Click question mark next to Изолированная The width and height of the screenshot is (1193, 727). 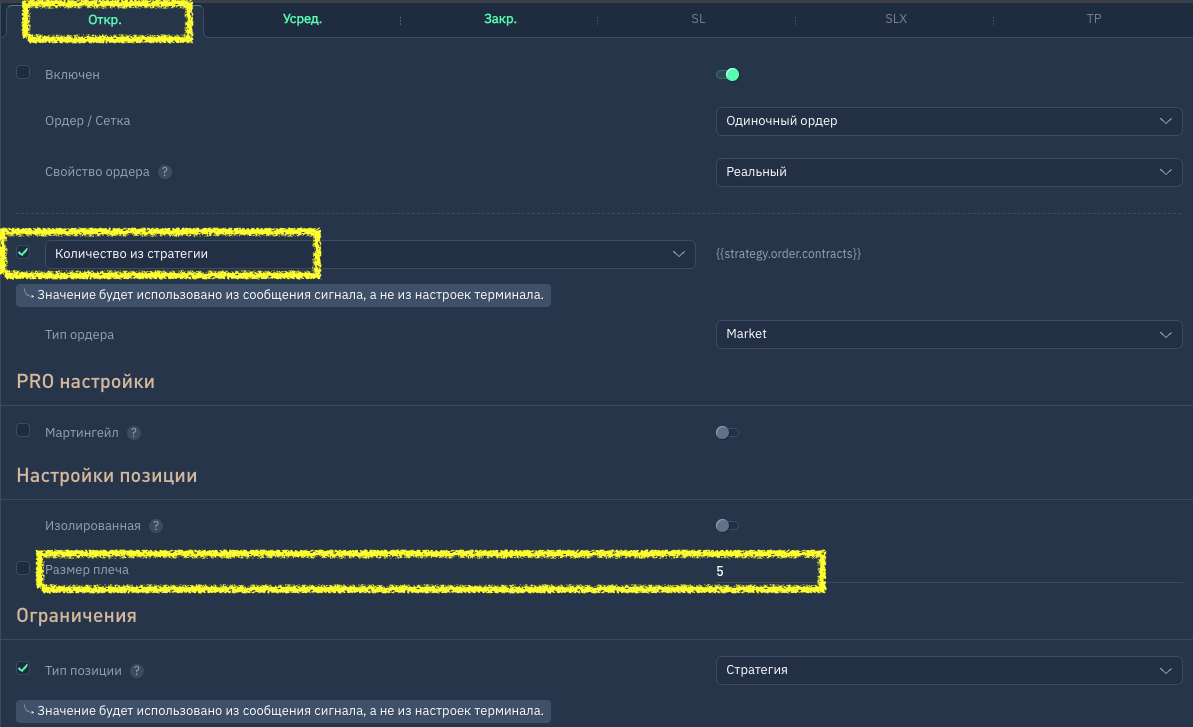[x=156, y=526]
